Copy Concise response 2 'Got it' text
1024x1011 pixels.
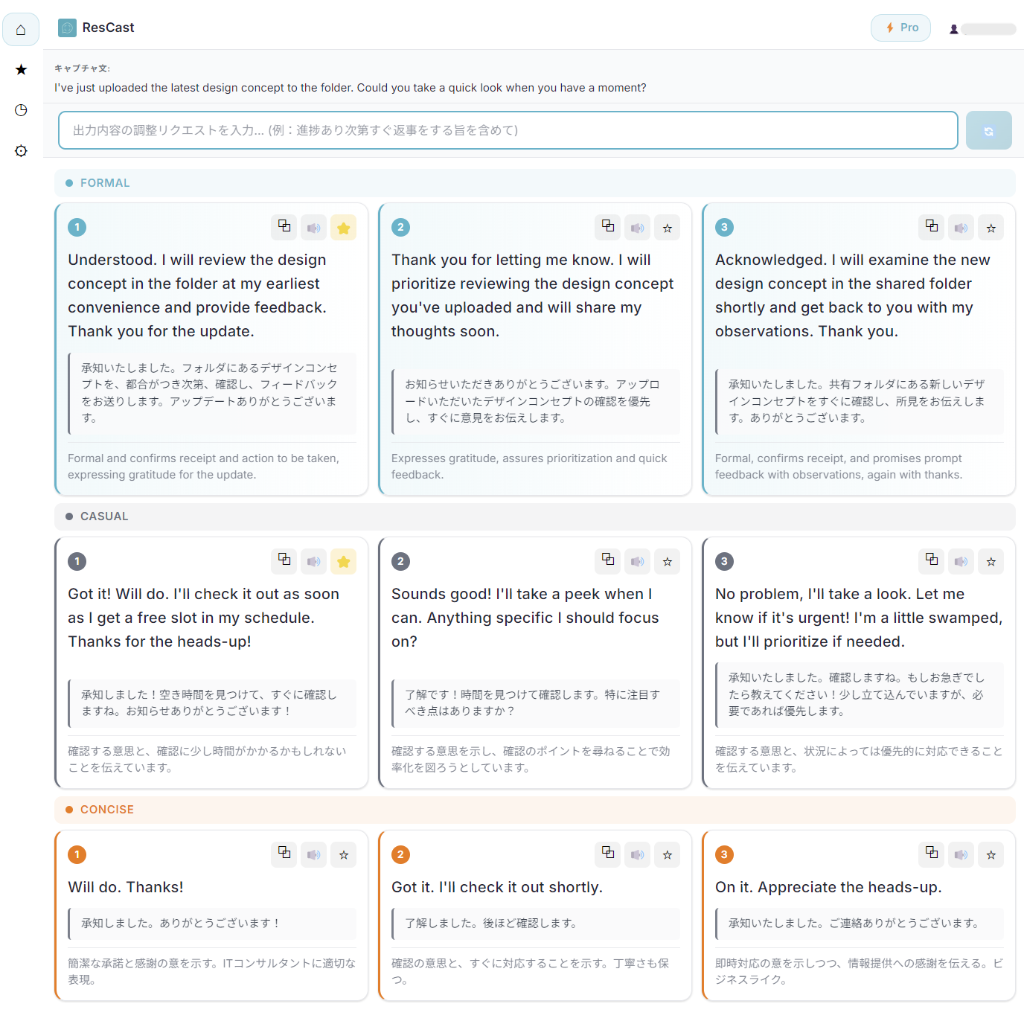click(607, 854)
